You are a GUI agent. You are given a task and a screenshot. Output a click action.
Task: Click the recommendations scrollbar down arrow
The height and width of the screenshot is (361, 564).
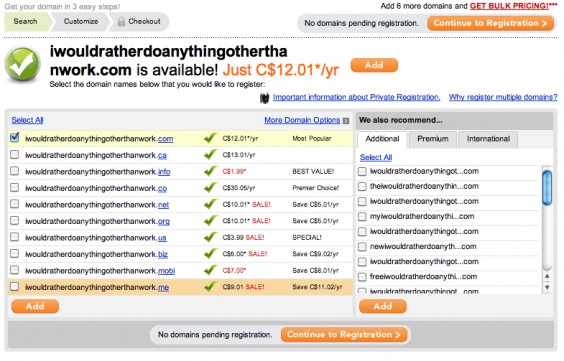coord(547,288)
